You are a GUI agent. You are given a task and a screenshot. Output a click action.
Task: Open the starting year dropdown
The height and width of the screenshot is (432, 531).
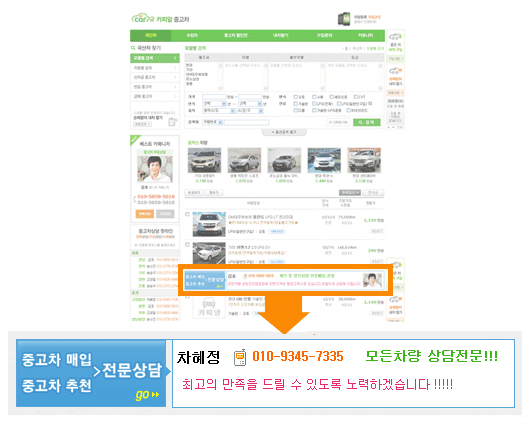coord(214,104)
